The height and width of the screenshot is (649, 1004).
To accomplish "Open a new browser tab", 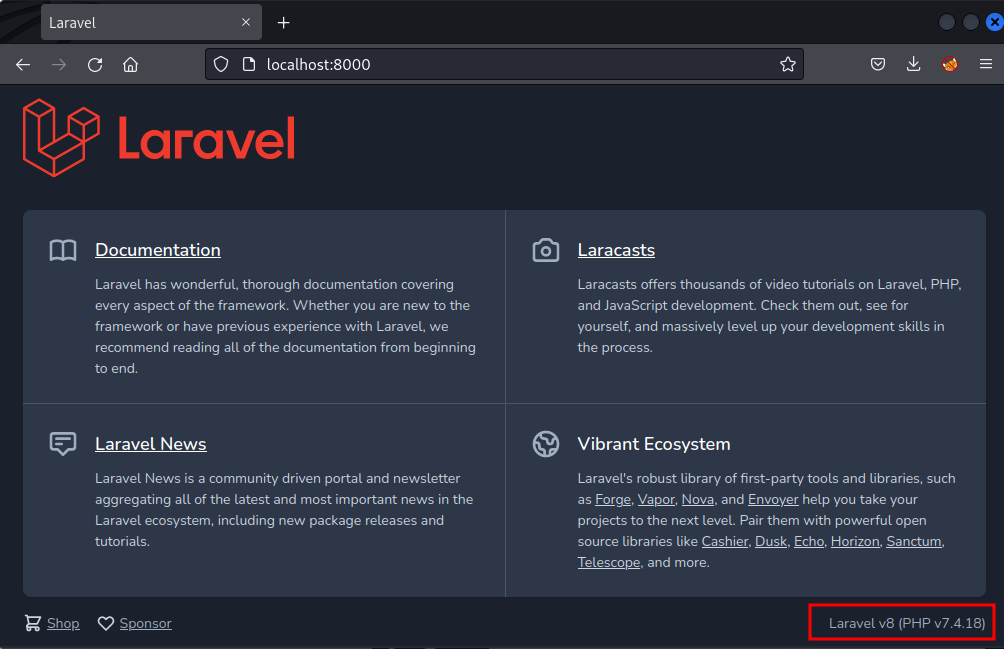I will pyautogui.click(x=283, y=23).
